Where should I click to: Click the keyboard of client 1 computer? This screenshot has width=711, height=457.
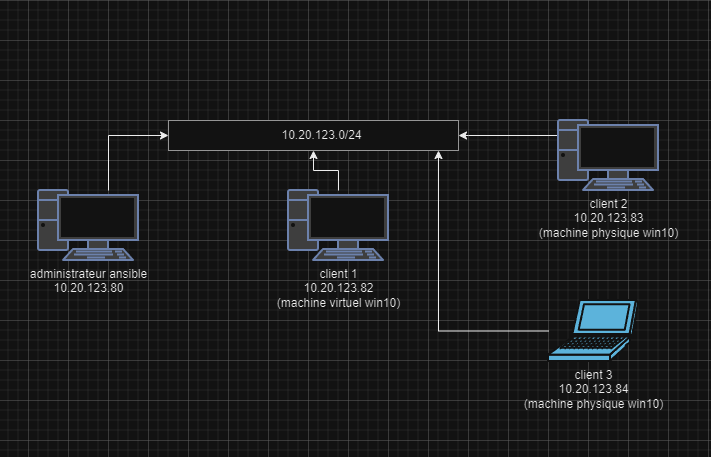click(x=348, y=254)
